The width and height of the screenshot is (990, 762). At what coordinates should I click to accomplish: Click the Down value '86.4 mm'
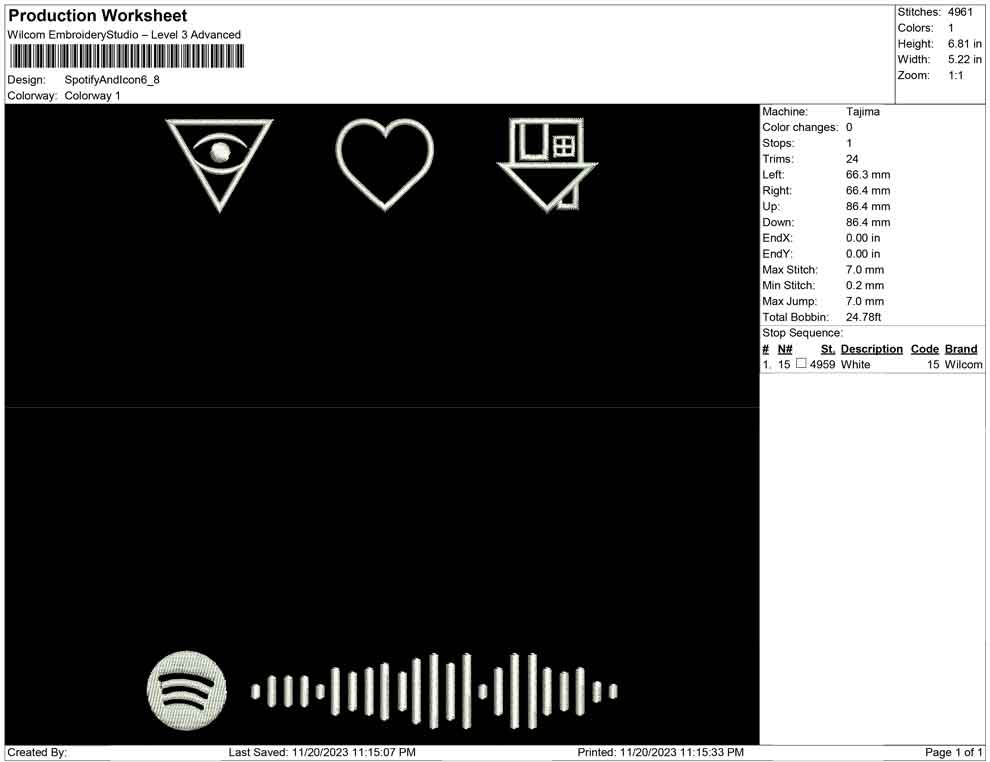click(x=868, y=222)
